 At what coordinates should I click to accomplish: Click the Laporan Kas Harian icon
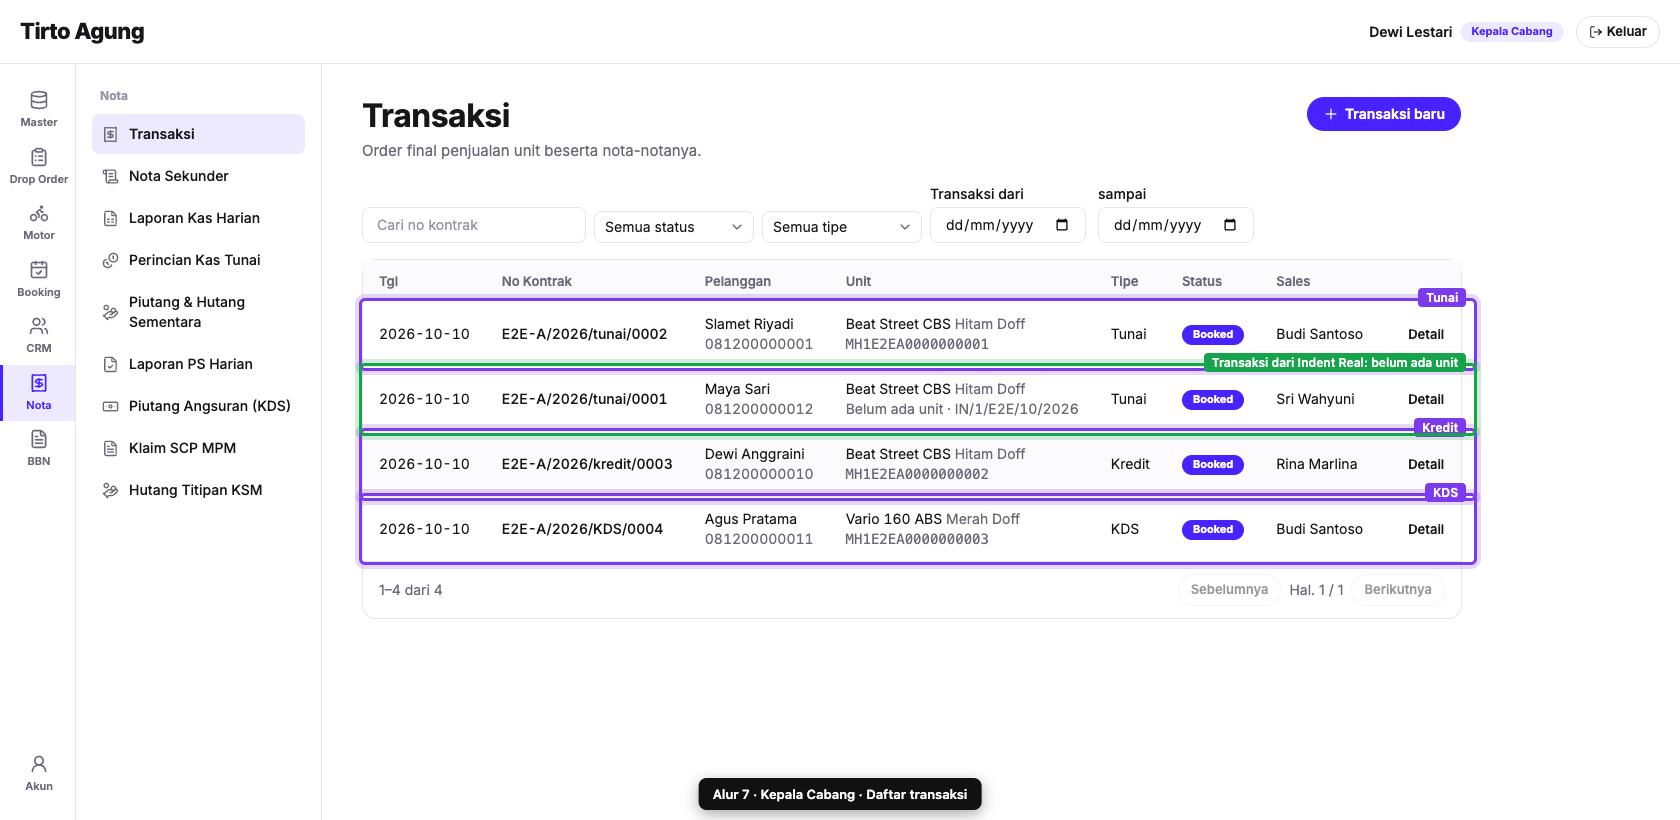(x=111, y=218)
